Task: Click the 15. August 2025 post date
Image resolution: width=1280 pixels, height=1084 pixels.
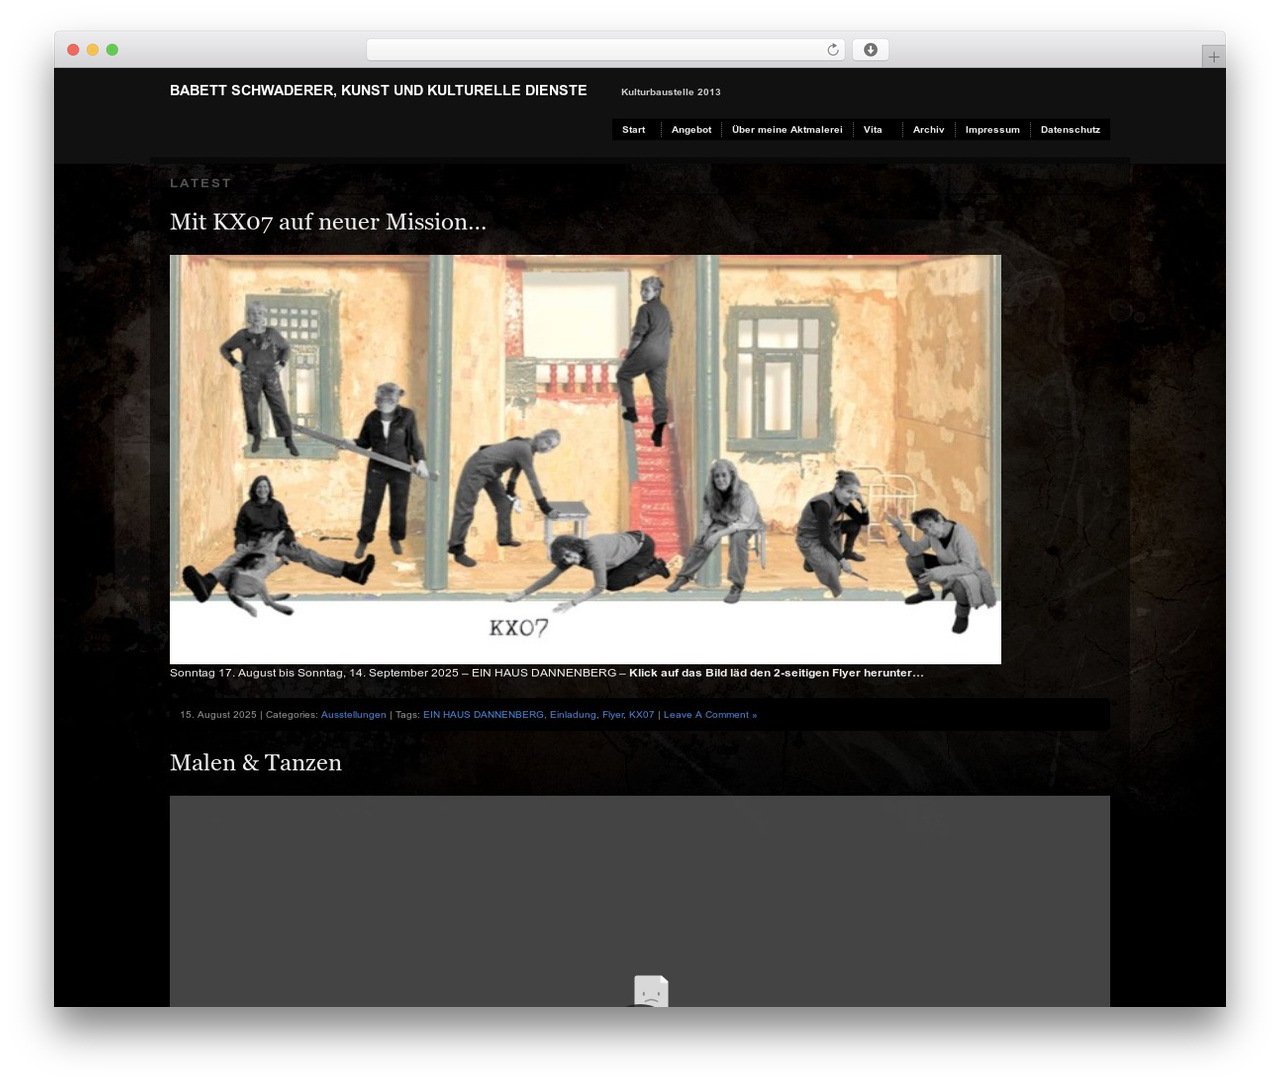Action: (218, 715)
